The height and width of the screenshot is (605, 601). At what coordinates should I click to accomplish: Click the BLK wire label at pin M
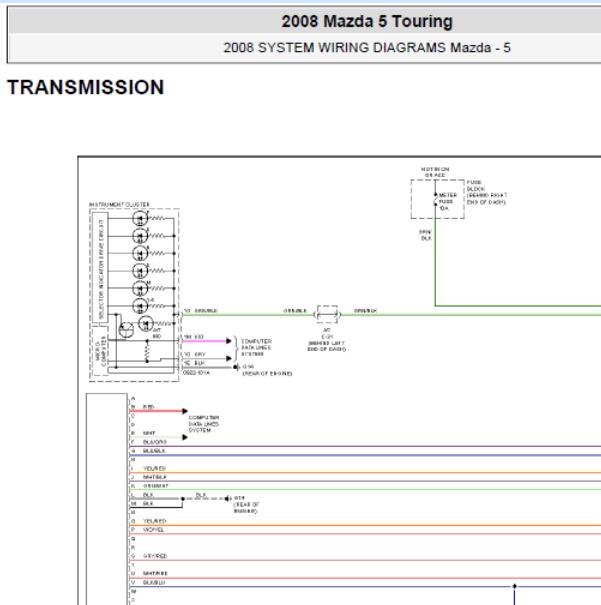[x=148, y=504]
